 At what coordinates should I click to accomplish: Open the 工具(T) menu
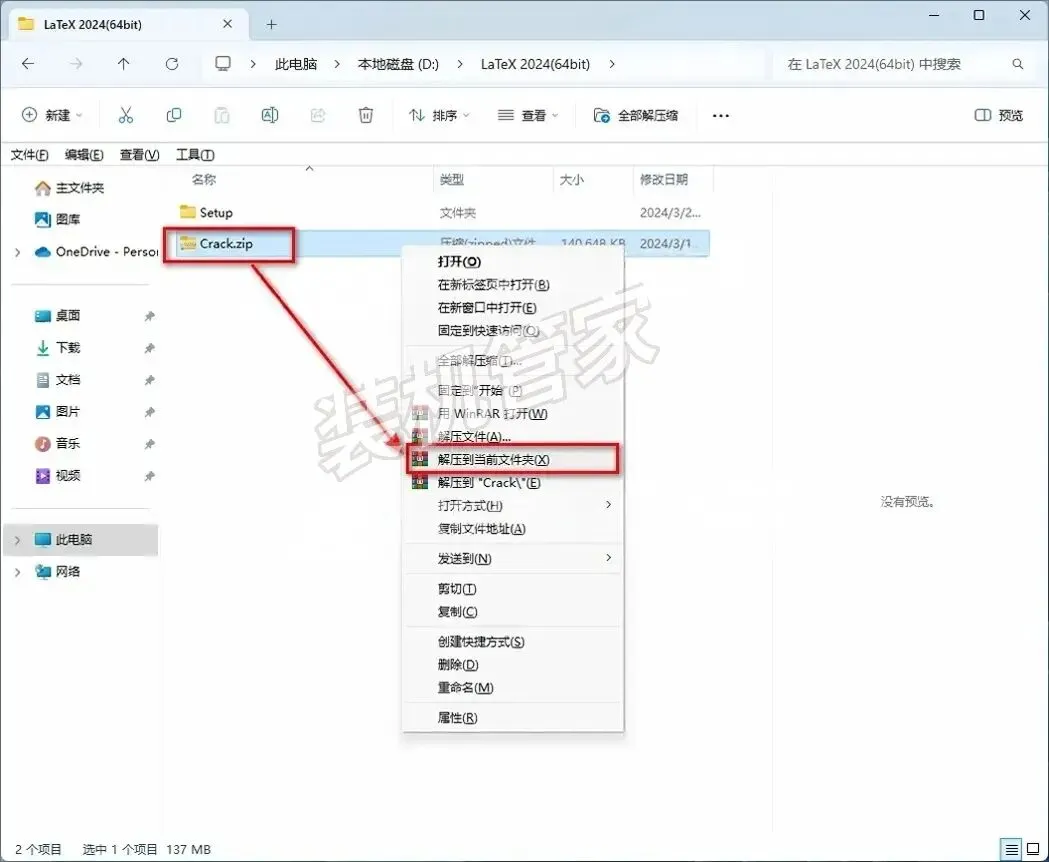pos(195,155)
